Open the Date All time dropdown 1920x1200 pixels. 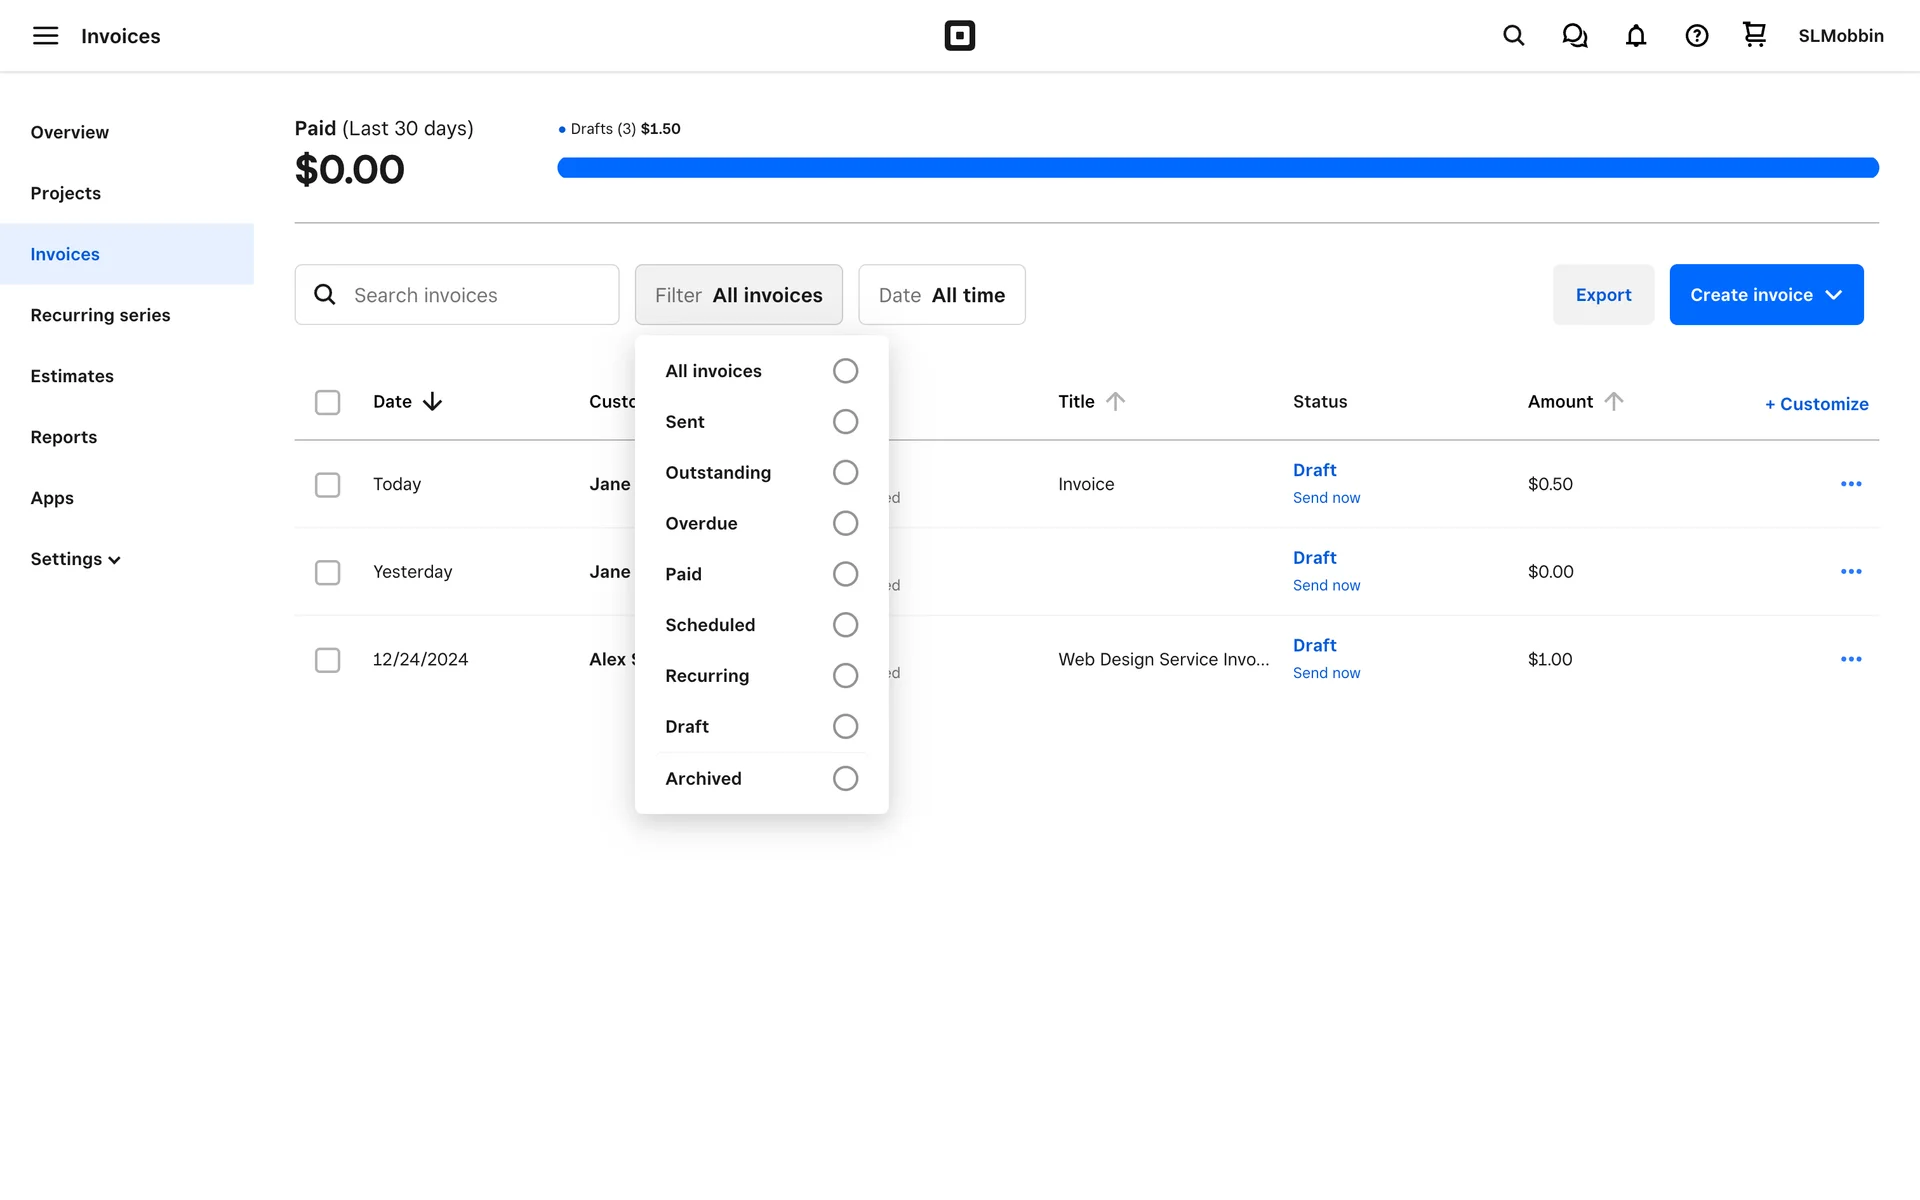pyautogui.click(x=941, y=295)
